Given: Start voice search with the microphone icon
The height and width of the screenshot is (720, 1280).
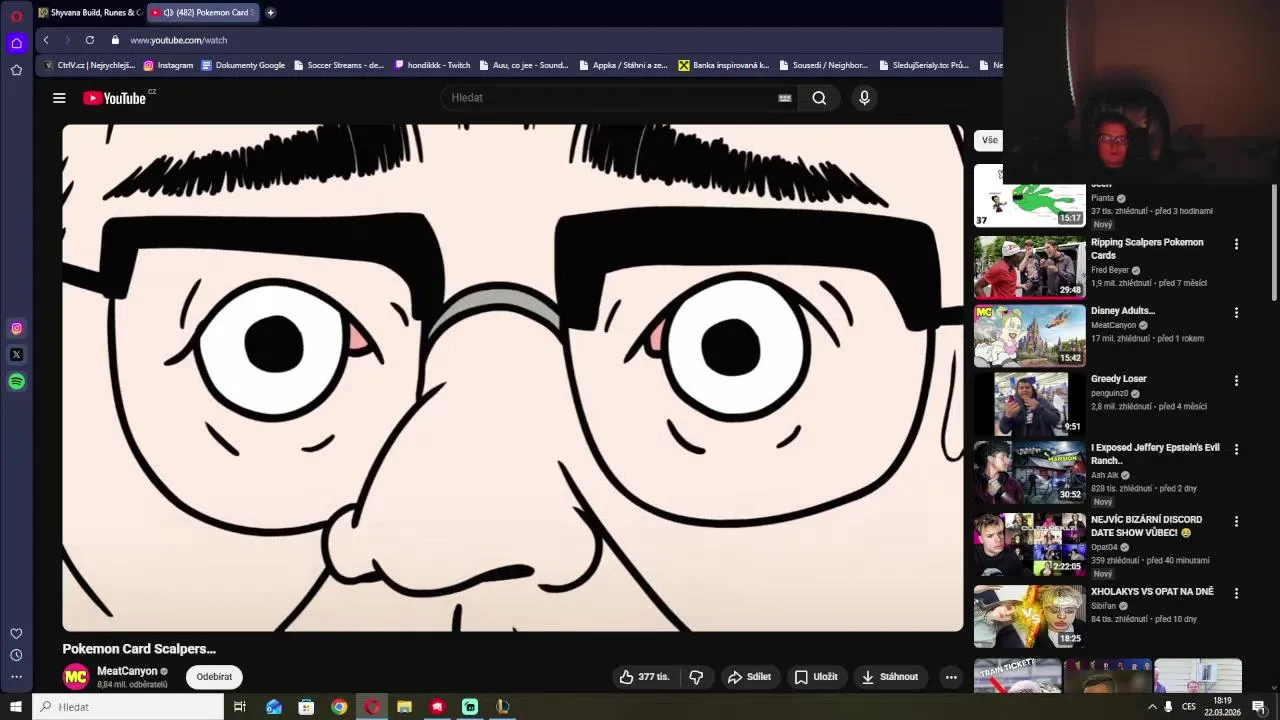Looking at the screenshot, I should [x=865, y=98].
